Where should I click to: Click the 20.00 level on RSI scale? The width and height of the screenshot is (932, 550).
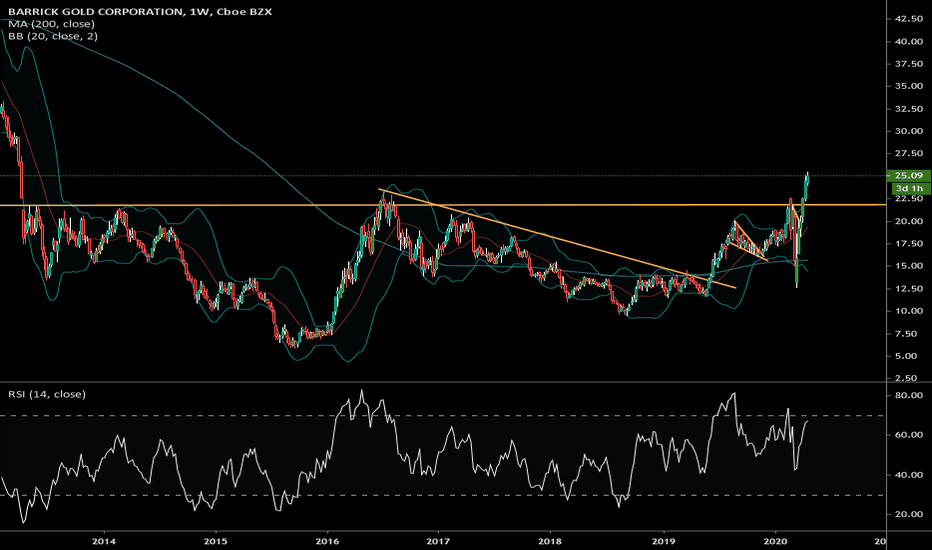point(909,514)
